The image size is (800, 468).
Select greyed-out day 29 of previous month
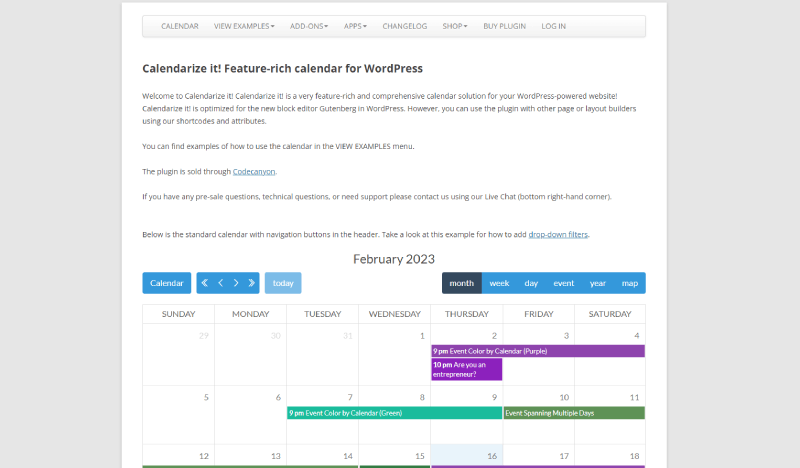click(x=179, y=355)
